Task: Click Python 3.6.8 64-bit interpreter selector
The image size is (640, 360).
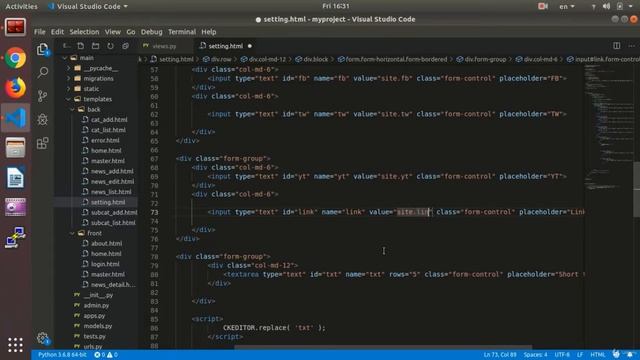Action: click(62, 355)
